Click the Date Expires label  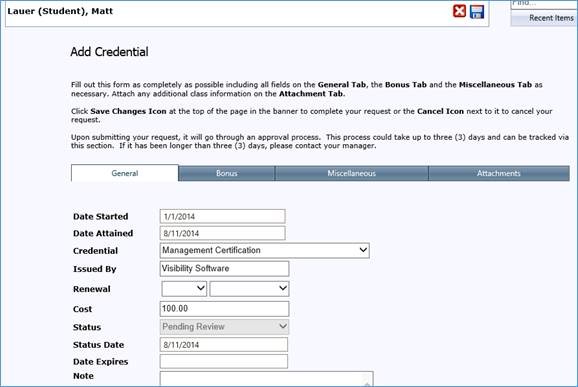point(101,362)
